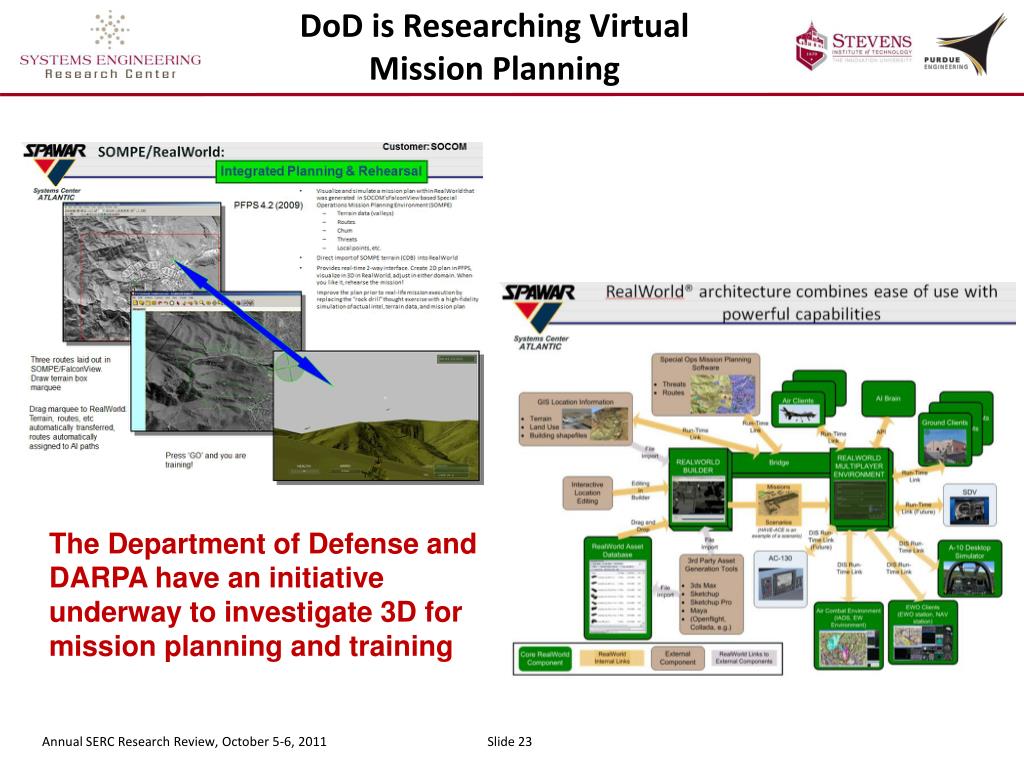Click the REALWORLD BUILDER component
Screen dimensions: 1024x768
tap(698, 490)
